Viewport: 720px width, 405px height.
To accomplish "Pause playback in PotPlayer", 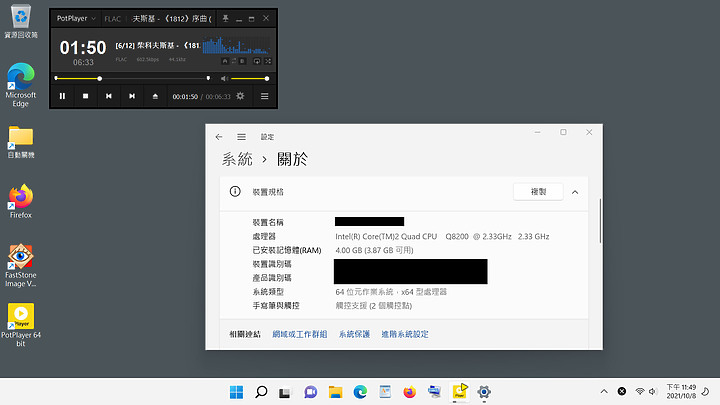I will (x=62, y=96).
